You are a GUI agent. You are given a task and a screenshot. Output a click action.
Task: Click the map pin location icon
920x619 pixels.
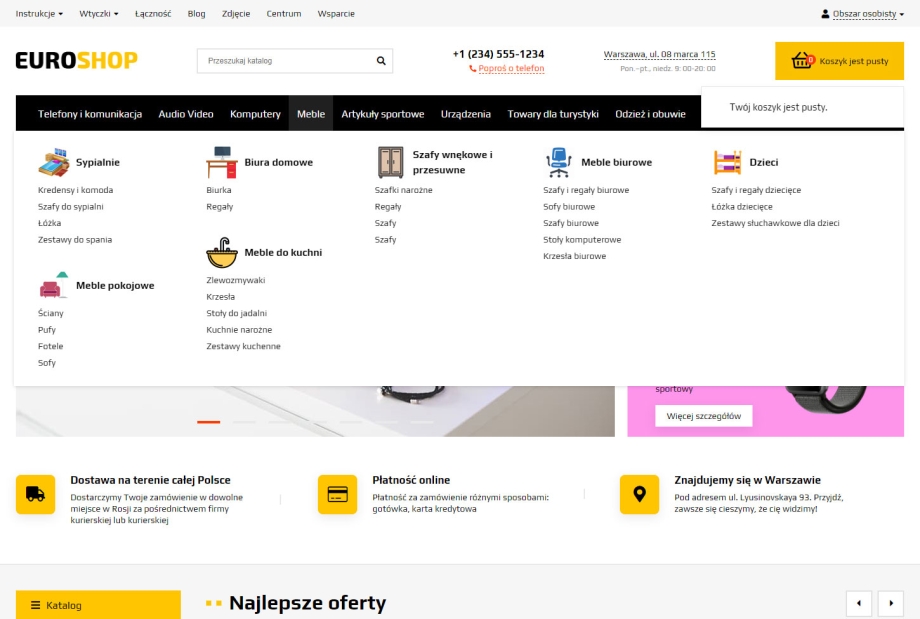point(639,493)
